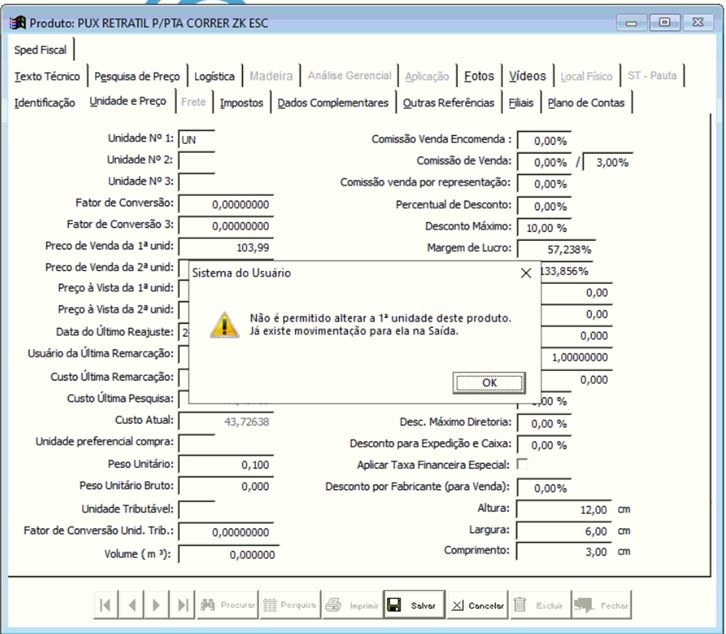Click Desconto por Fabricante field
The image size is (726, 634).
(x=544, y=488)
